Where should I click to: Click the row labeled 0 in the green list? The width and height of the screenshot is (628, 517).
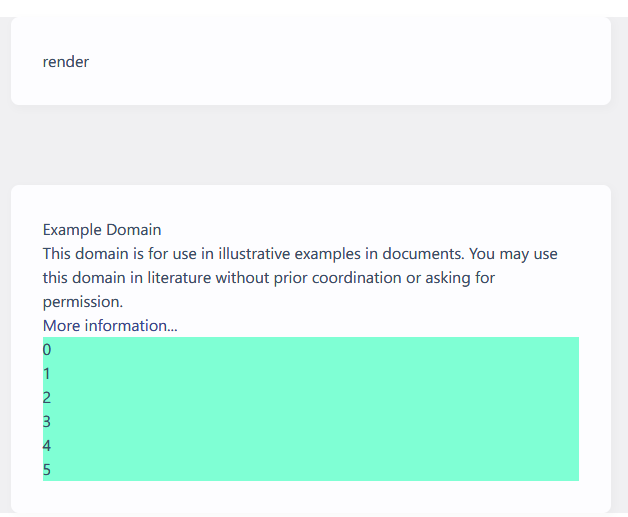311,349
